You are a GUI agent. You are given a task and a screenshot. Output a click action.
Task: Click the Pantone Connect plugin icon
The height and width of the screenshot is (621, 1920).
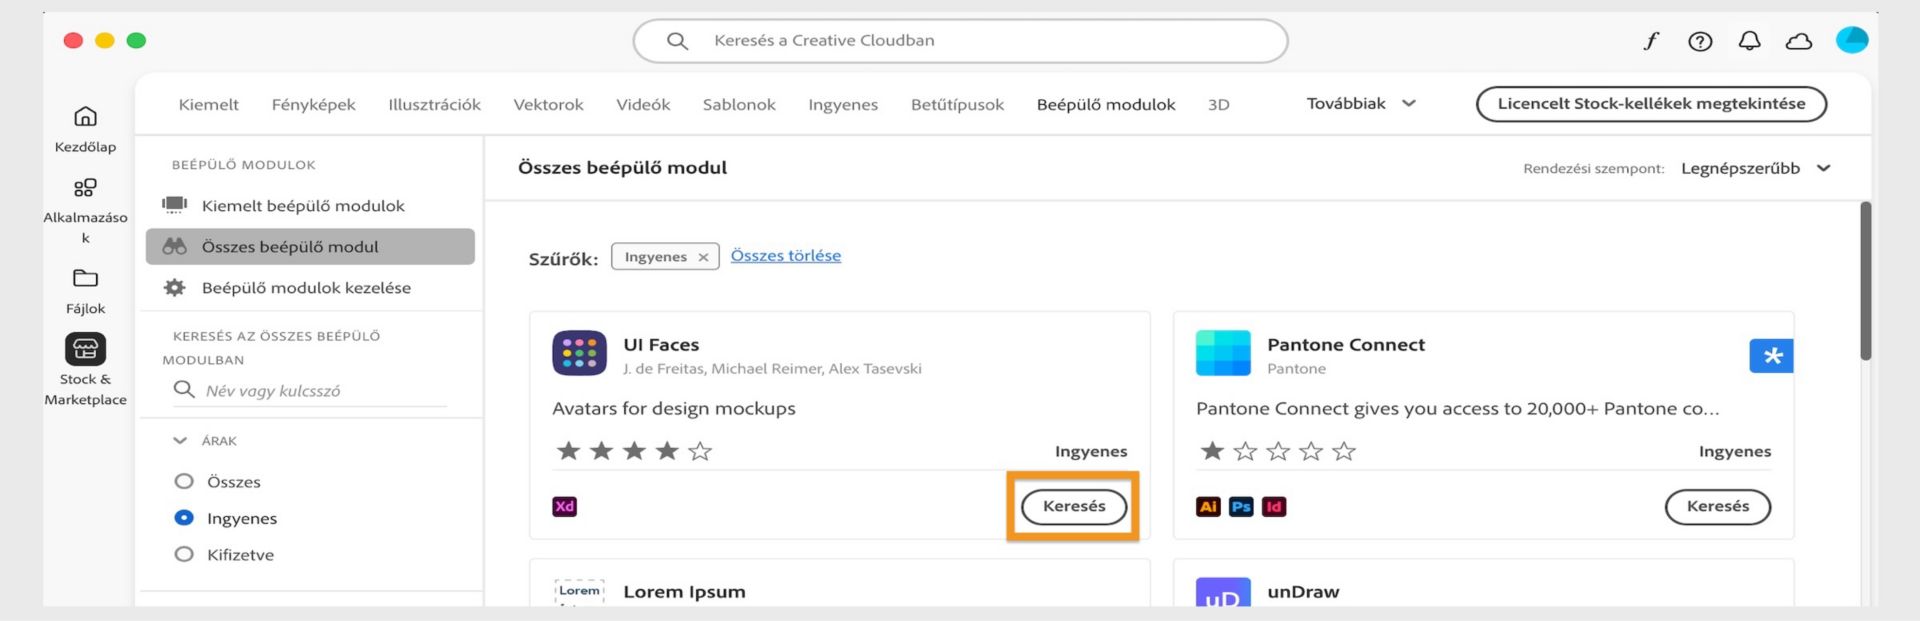(1223, 353)
